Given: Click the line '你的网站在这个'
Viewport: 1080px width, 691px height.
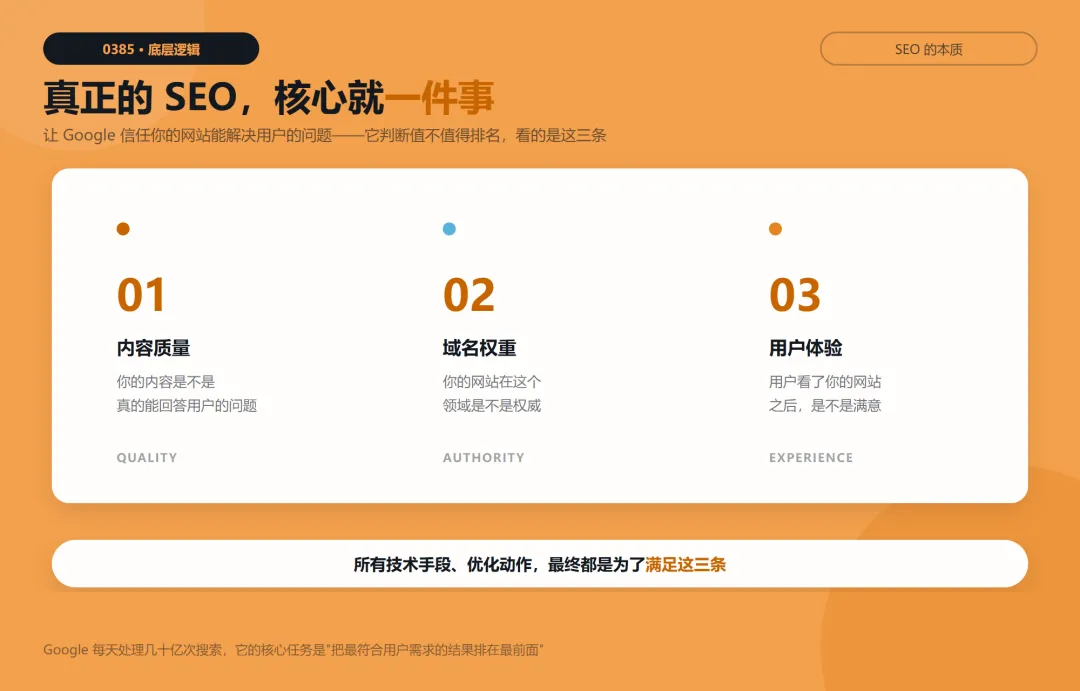Looking at the screenshot, I should [x=492, y=382].
